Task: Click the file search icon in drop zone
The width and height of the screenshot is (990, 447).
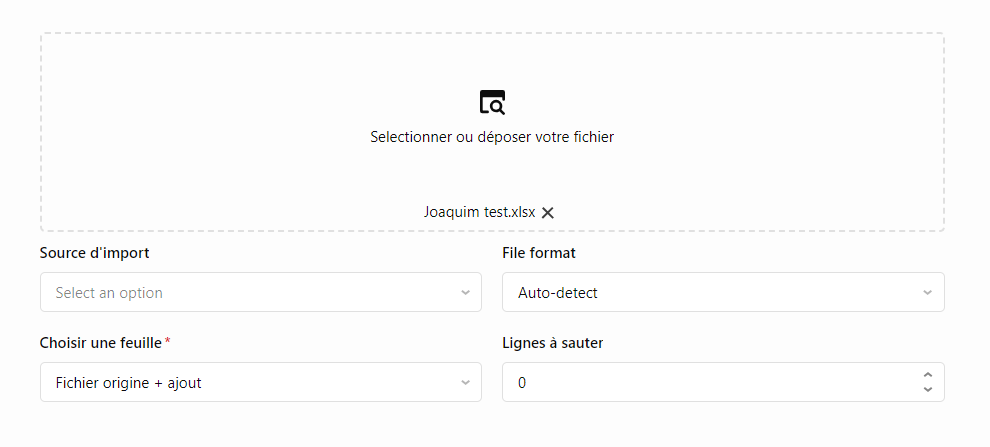Action: 492,102
